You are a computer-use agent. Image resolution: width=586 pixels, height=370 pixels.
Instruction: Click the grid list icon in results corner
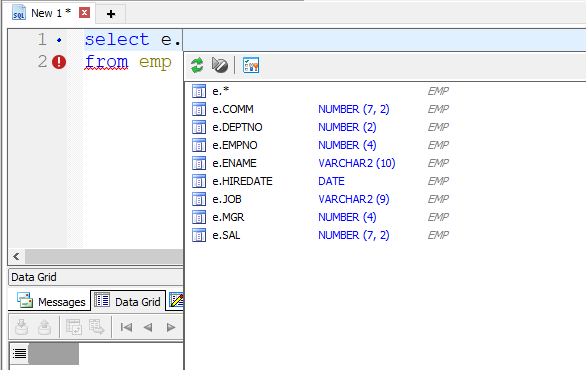point(19,353)
